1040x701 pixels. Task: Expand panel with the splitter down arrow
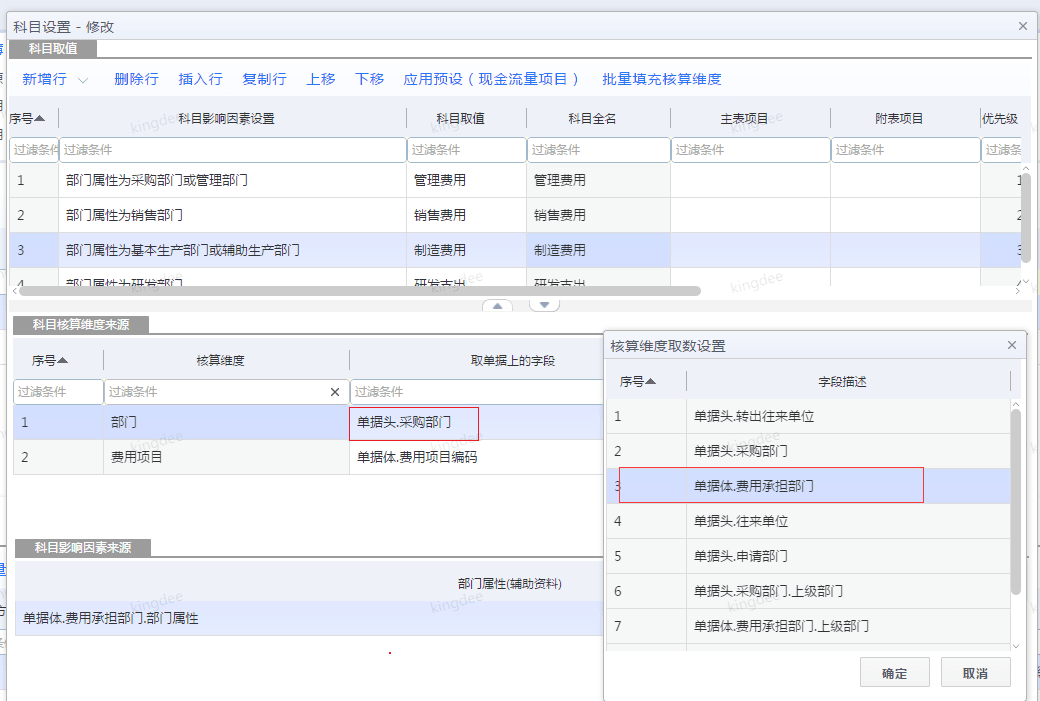(544, 305)
